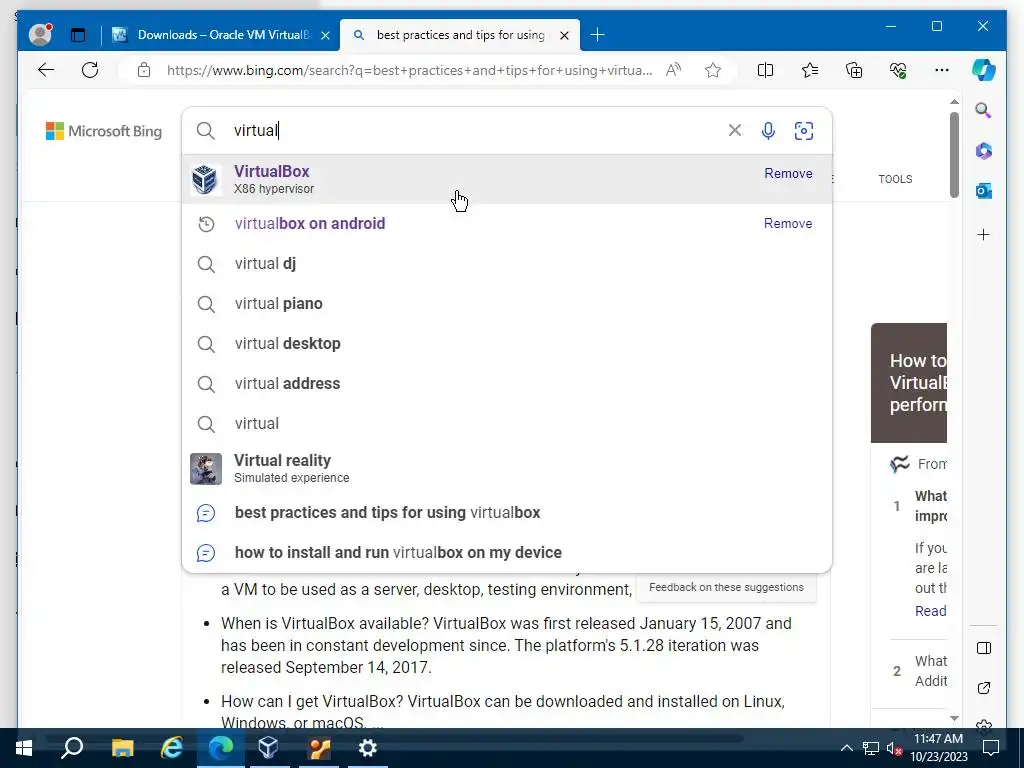Refresh the current page
This screenshot has height=768, width=1024.
click(x=90, y=70)
